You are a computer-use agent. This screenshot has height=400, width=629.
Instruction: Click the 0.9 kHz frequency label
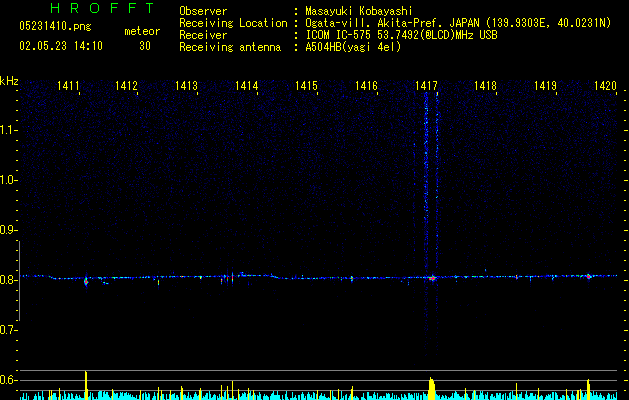click(x=9, y=230)
